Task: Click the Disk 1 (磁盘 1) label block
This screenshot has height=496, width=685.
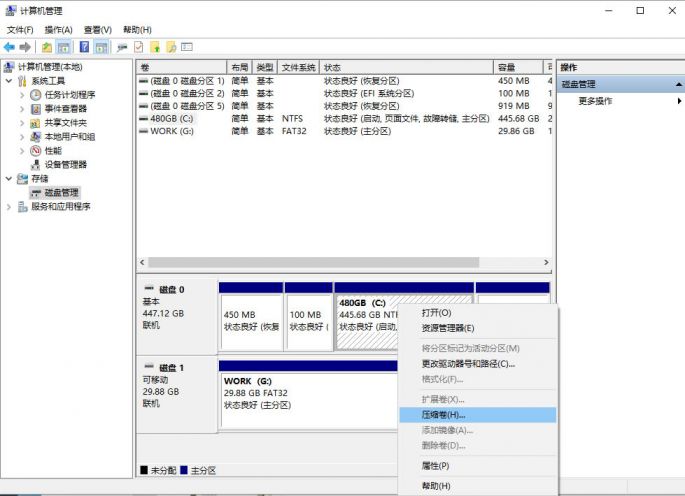Action: [x=177, y=395]
